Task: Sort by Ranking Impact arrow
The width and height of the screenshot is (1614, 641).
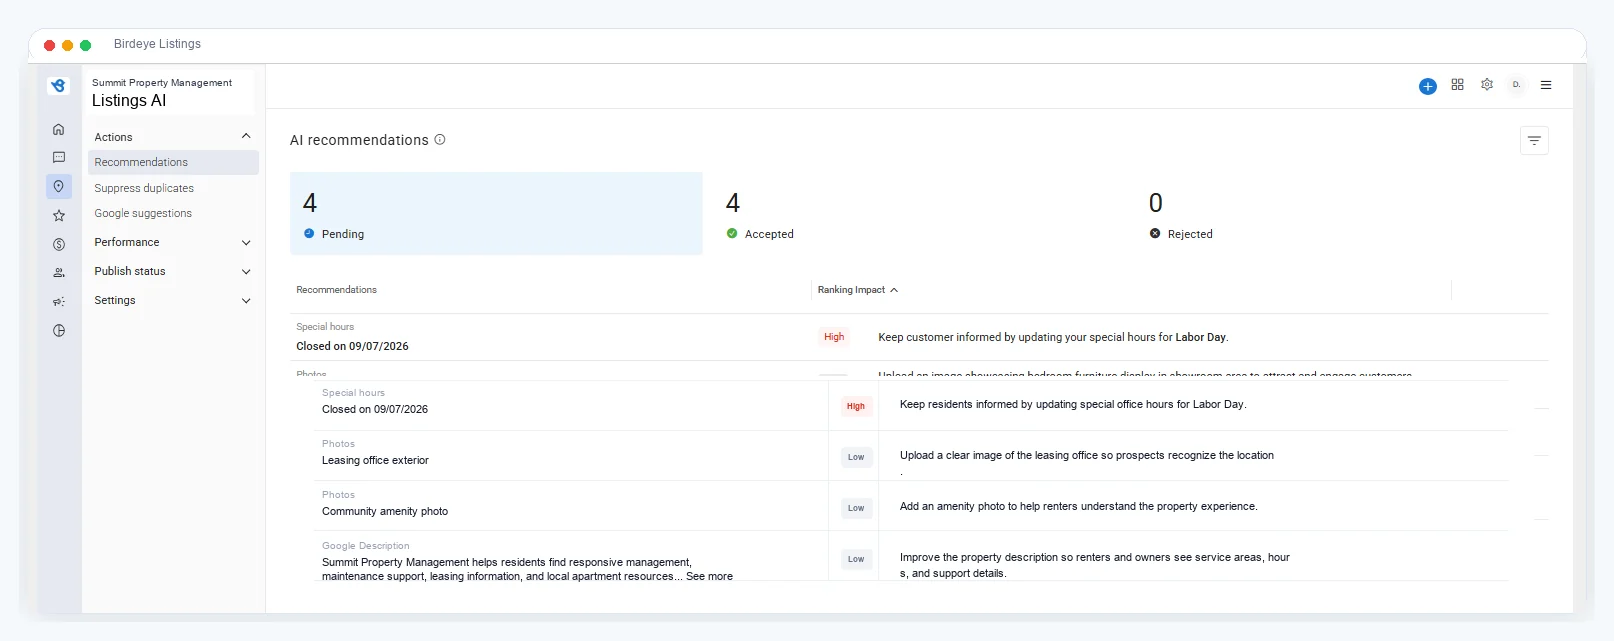Action: point(894,290)
